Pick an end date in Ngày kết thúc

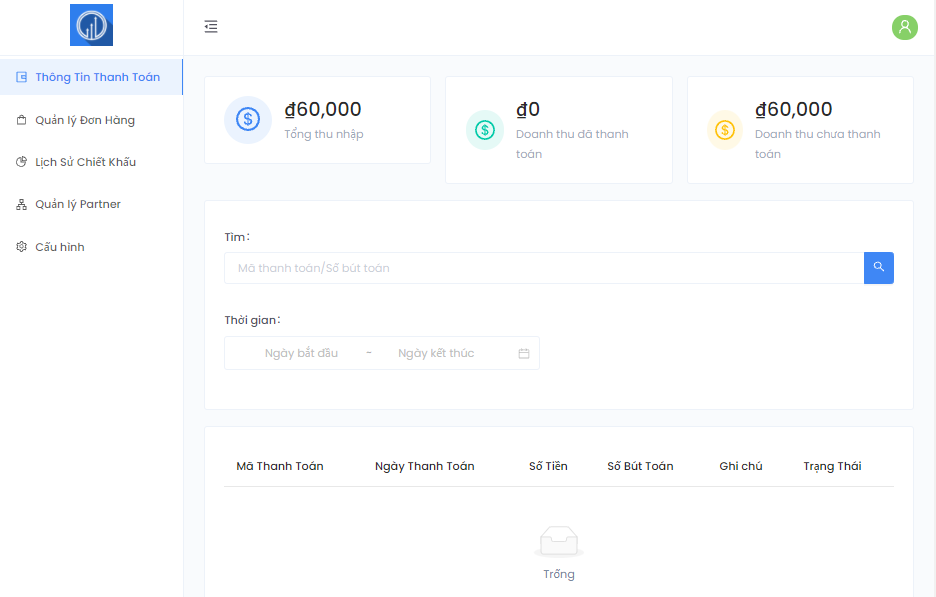pos(436,353)
